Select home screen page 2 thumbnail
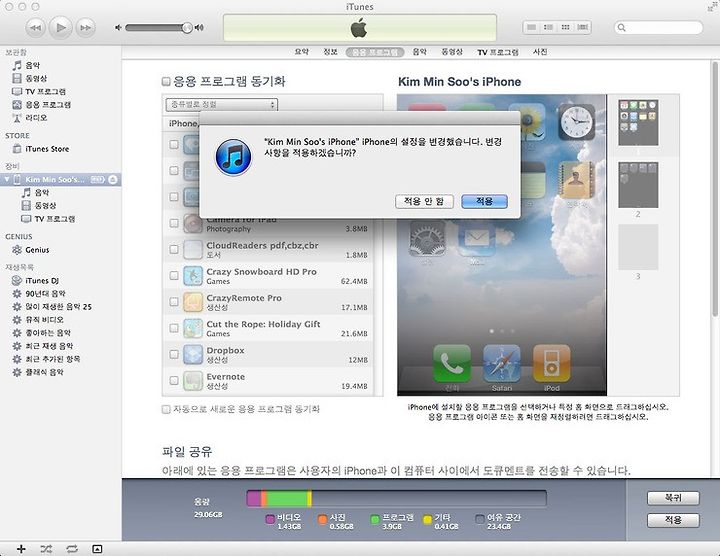Screen dimensions: 720x556 pos(638,185)
